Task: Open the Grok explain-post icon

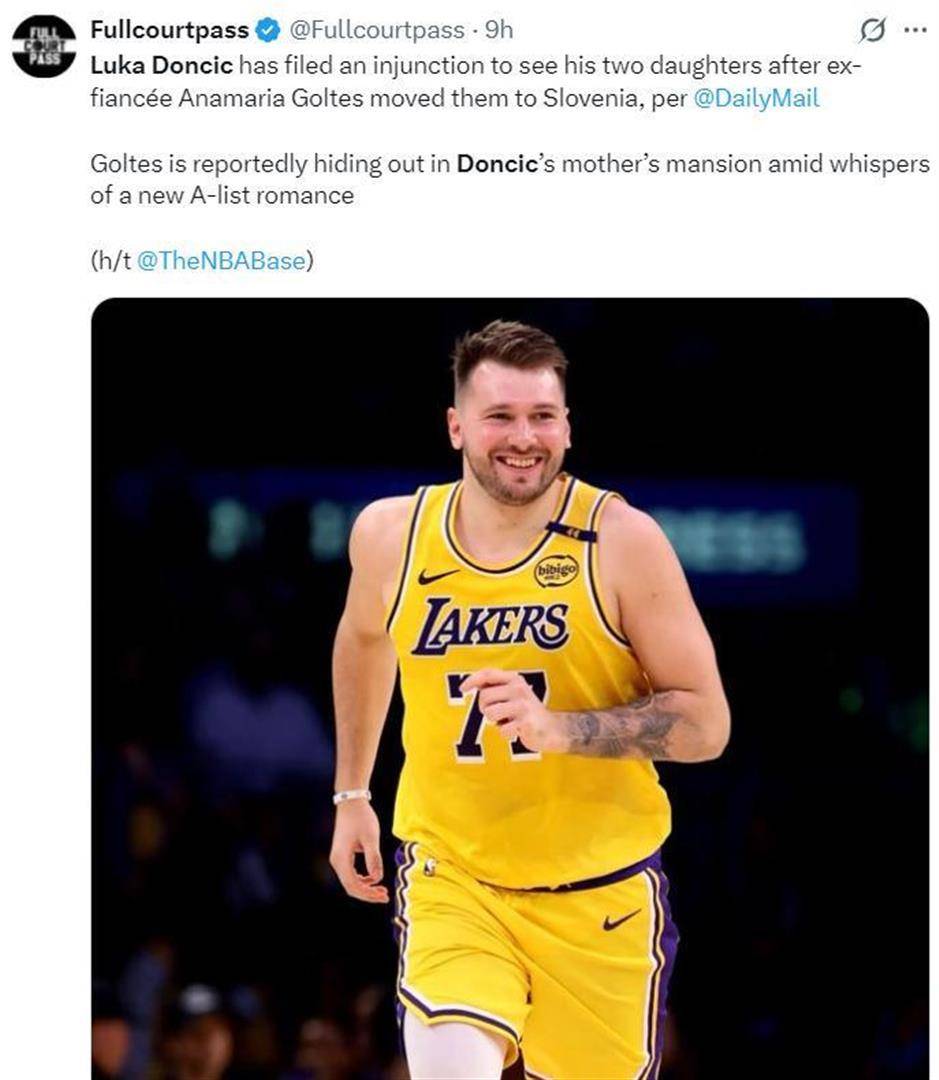Action: click(x=872, y=31)
